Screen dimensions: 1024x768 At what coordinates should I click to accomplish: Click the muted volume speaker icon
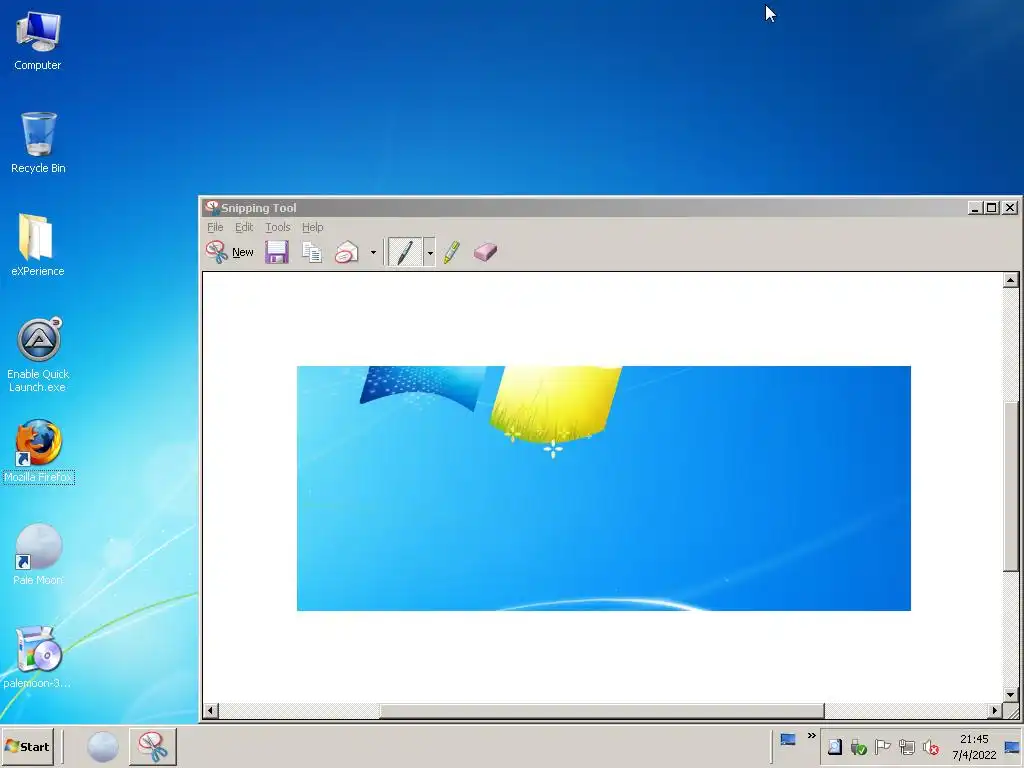point(931,746)
